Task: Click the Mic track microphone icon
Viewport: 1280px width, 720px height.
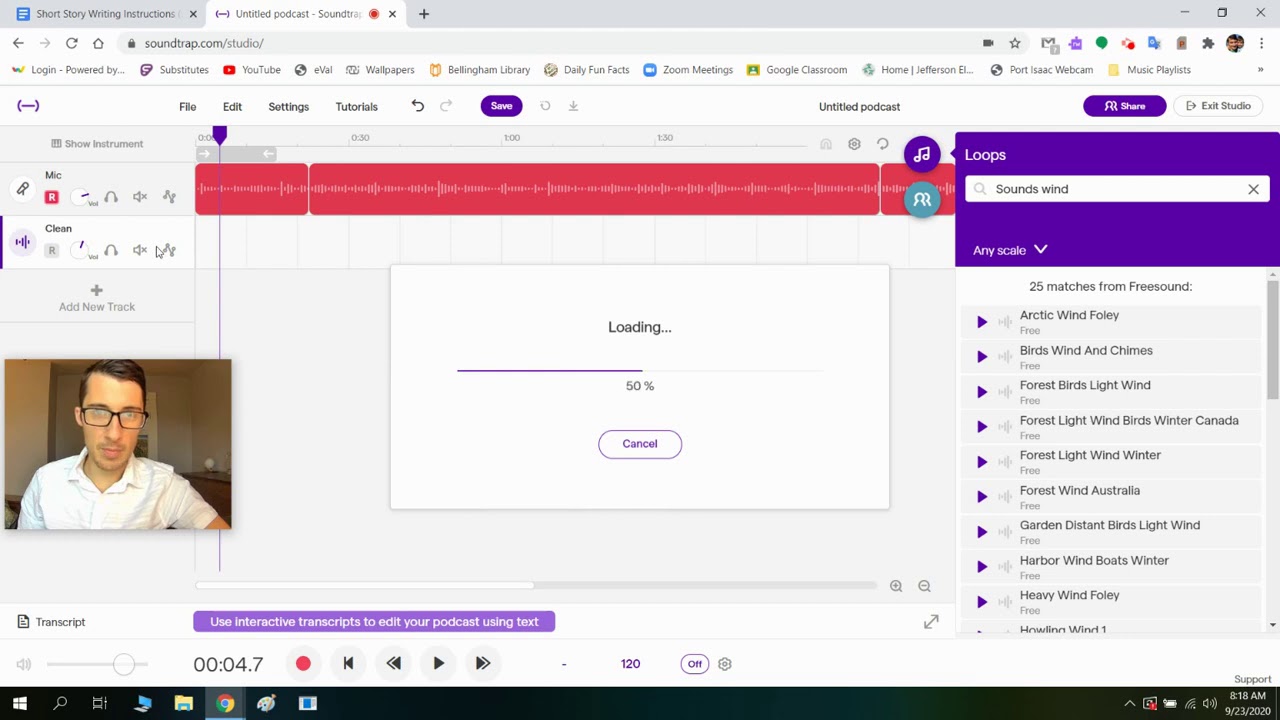Action: tap(22, 188)
